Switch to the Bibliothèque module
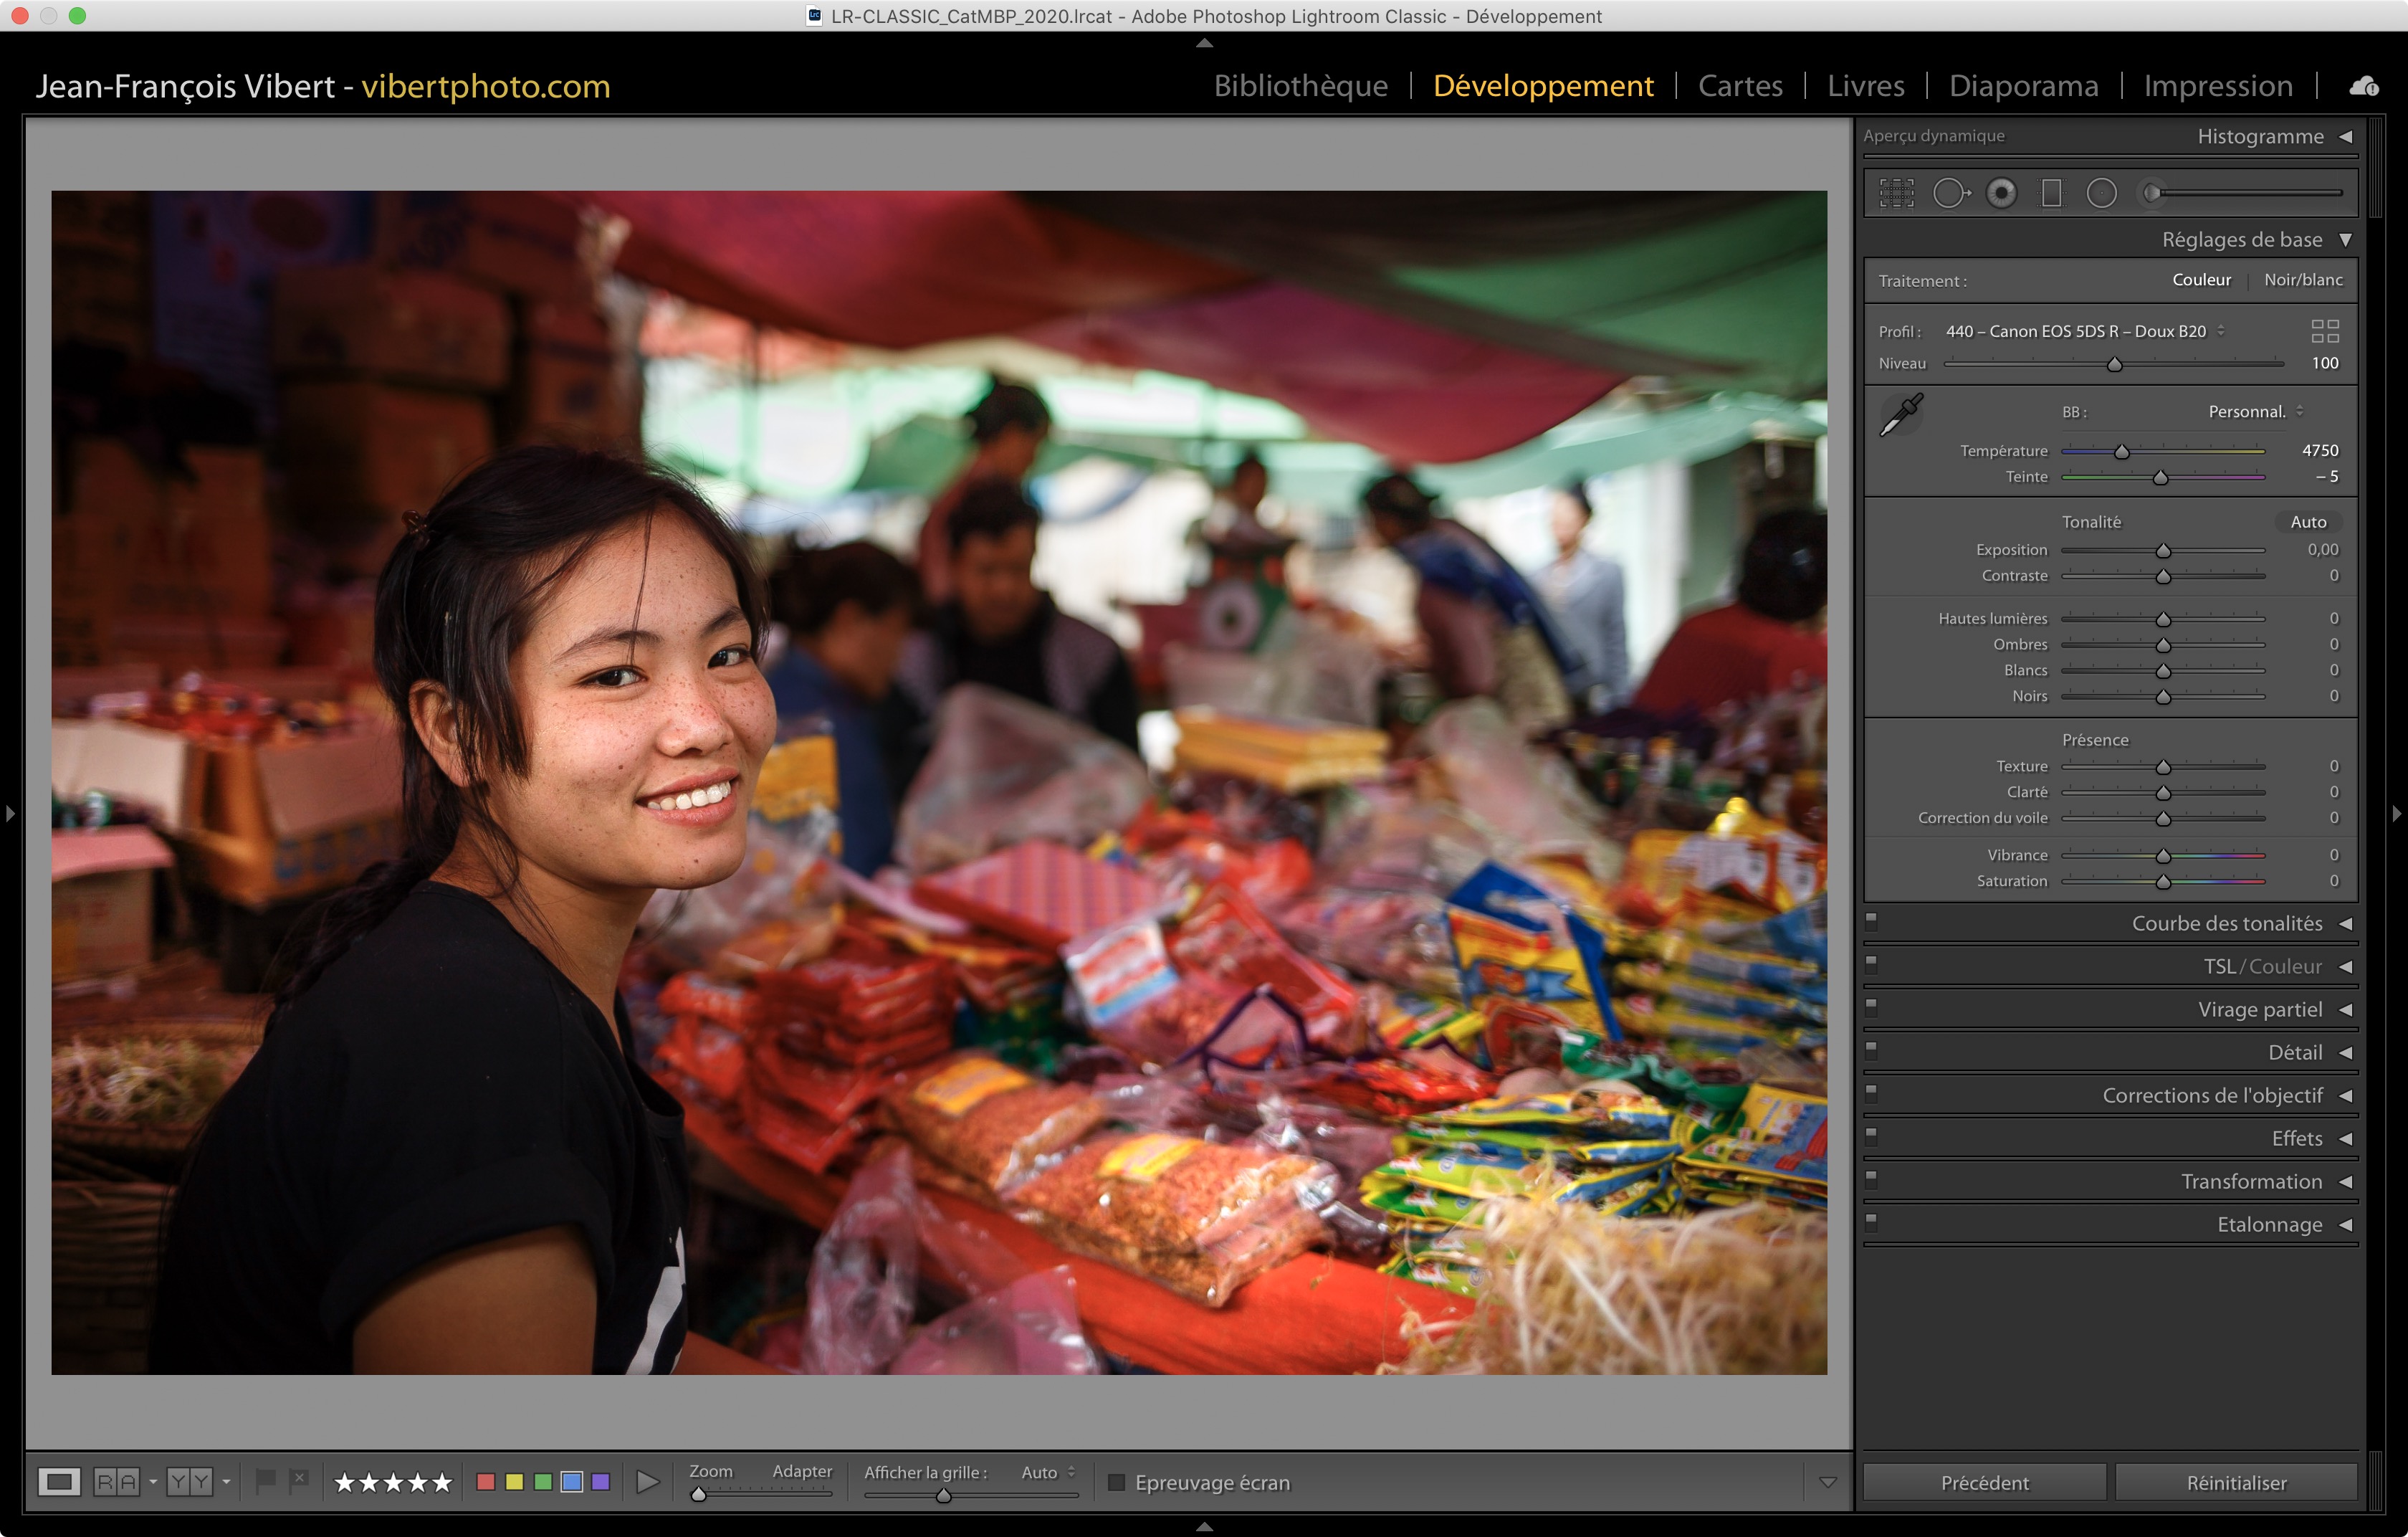 [x=1300, y=86]
